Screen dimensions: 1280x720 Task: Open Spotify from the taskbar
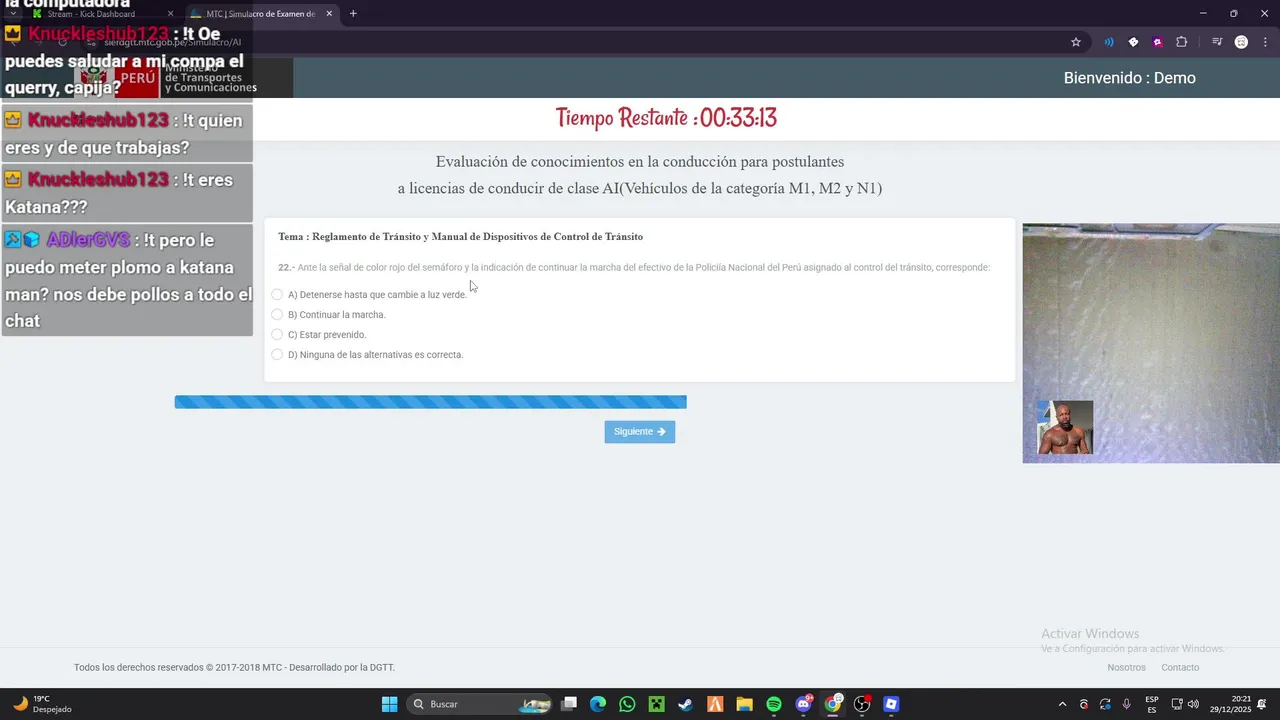tap(774, 704)
